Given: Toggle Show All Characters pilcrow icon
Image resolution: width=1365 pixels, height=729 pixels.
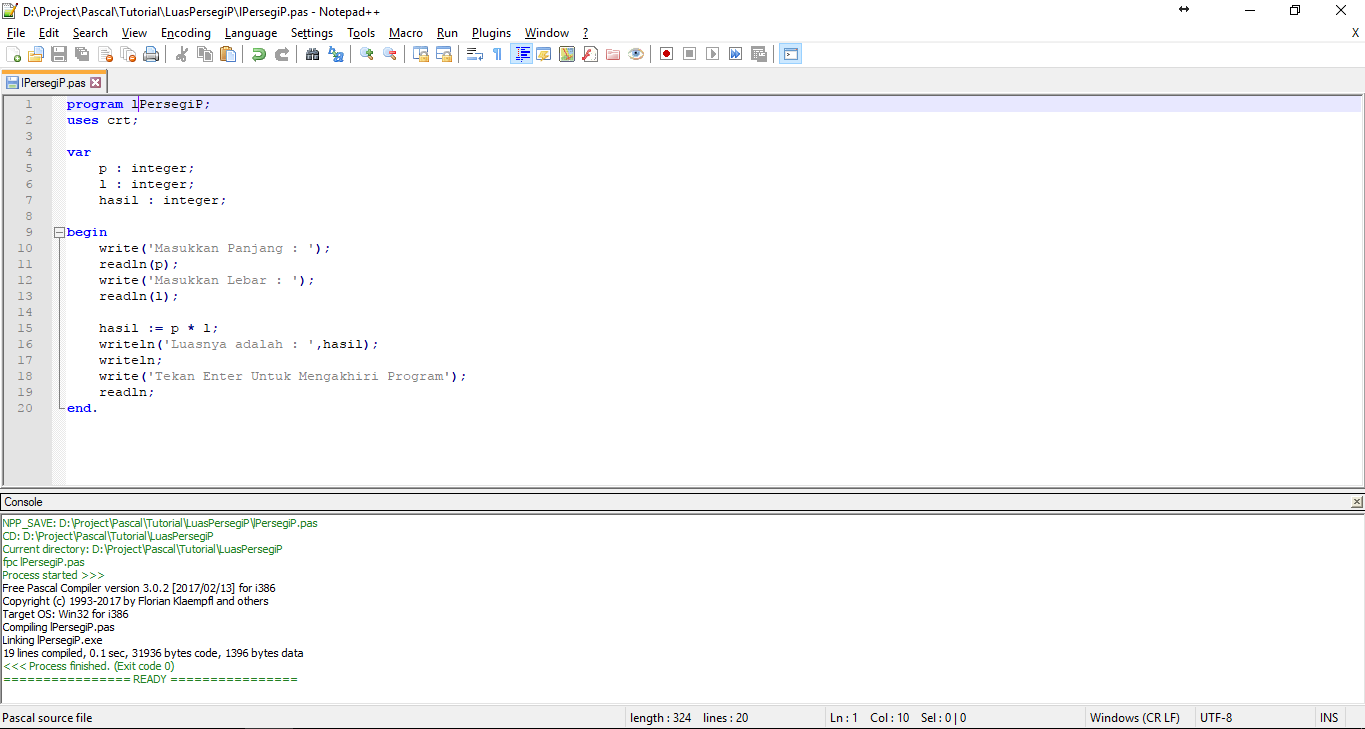Looking at the screenshot, I should point(498,54).
